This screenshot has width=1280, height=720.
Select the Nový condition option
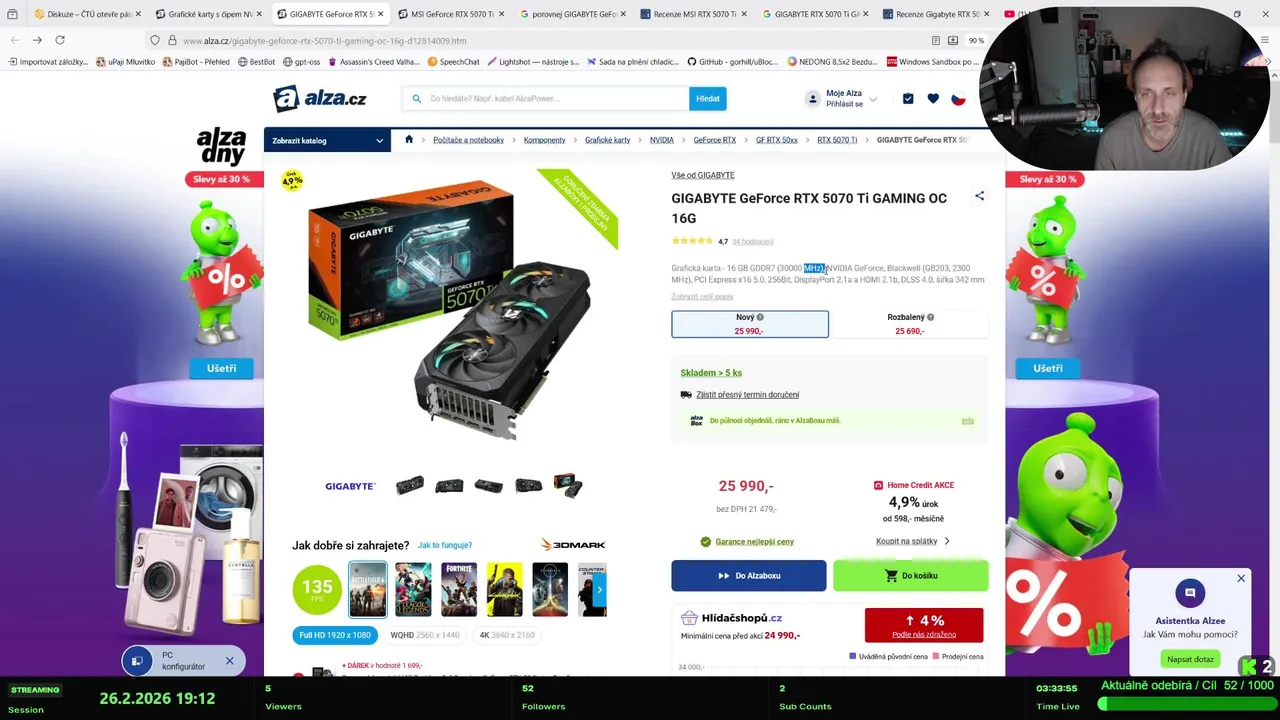click(x=750, y=324)
